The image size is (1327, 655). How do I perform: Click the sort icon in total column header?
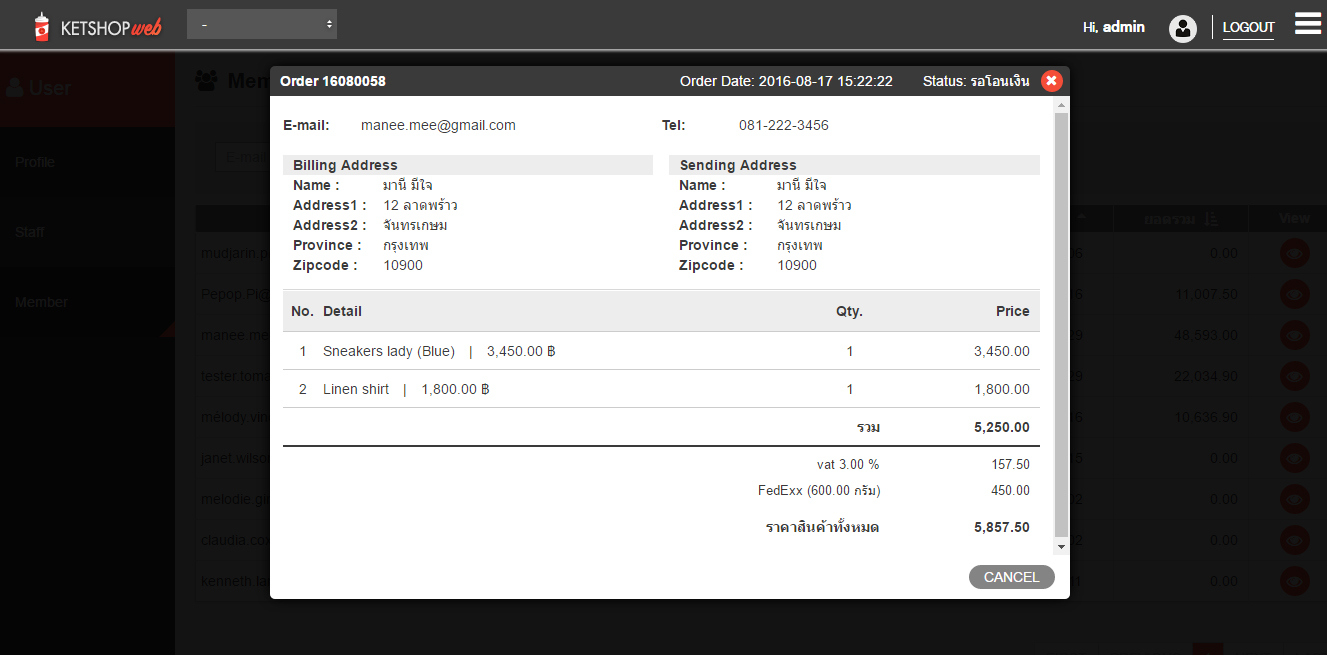[x=1211, y=219]
